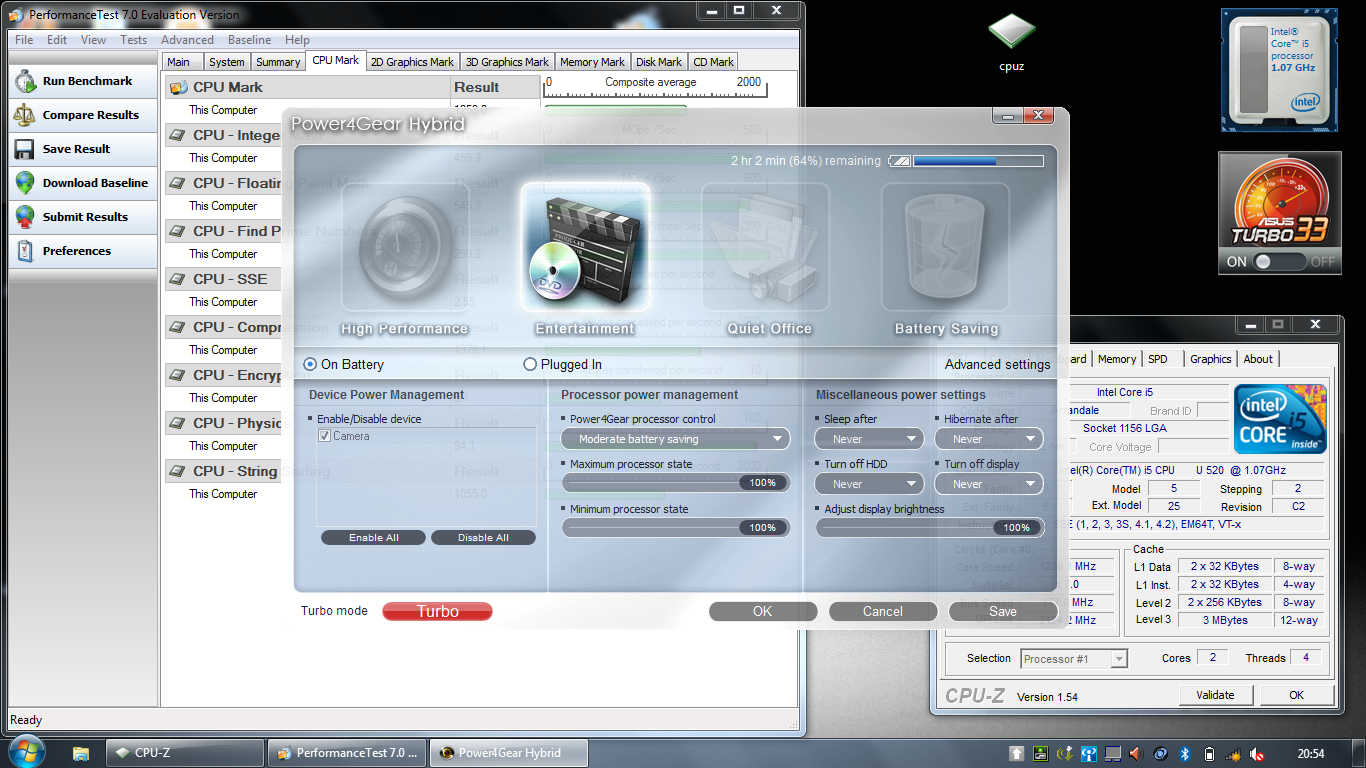The width and height of the screenshot is (1366, 768).
Task: Click Download Baseline globe icon
Action: pyautogui.click(x=25, y=183)
